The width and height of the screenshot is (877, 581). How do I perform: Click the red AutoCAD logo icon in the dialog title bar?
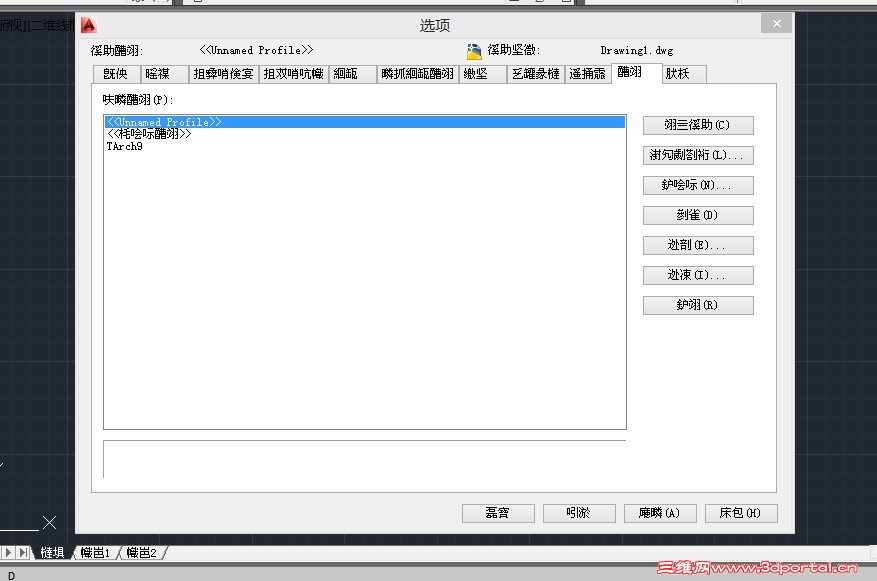88,25
